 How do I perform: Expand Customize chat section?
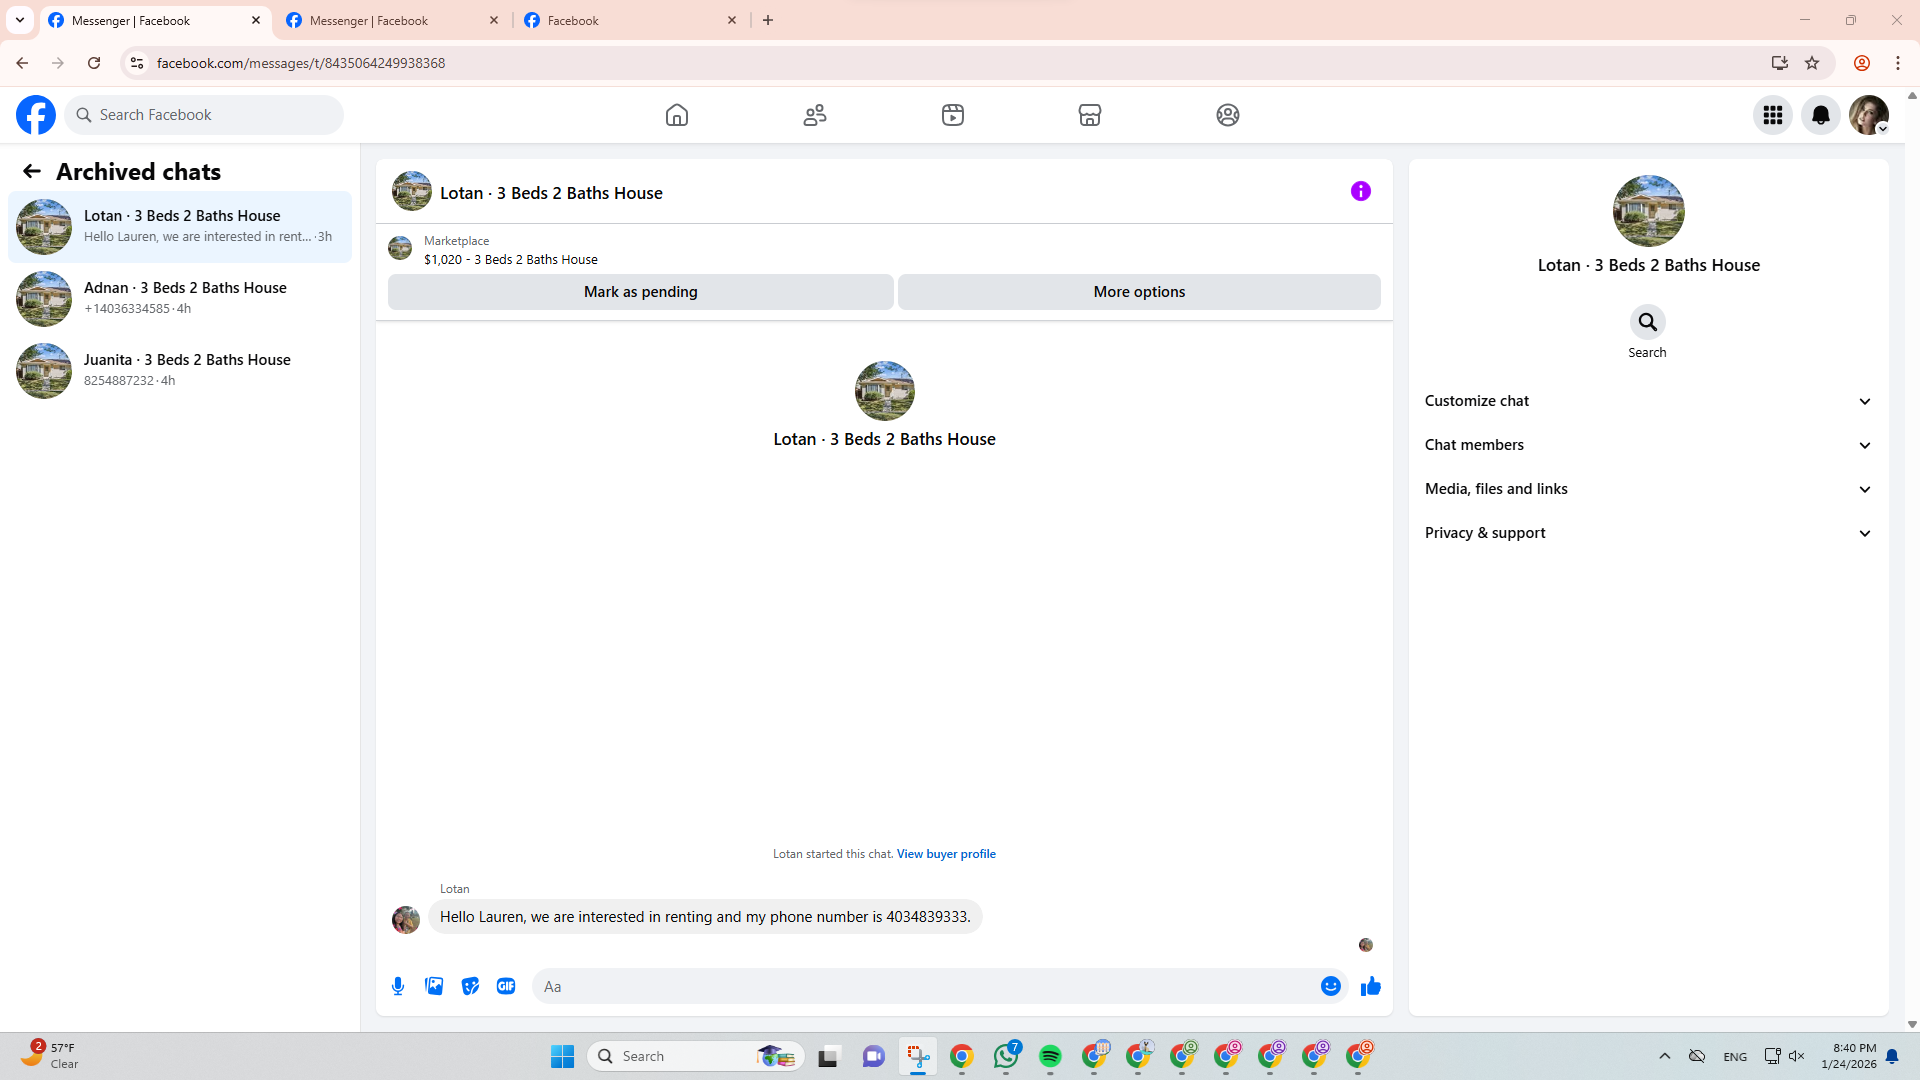1648,401
